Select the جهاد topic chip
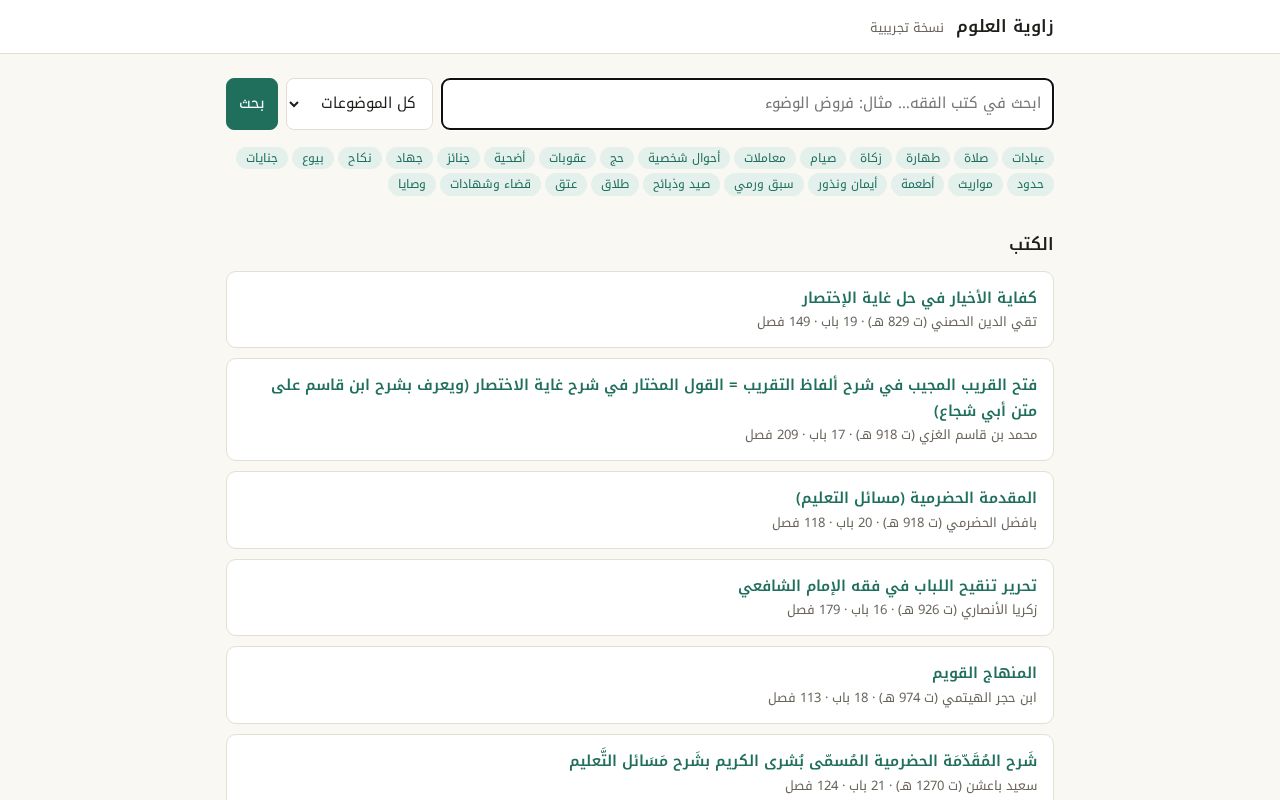The image size is (1280, 800). pos(410,158)
